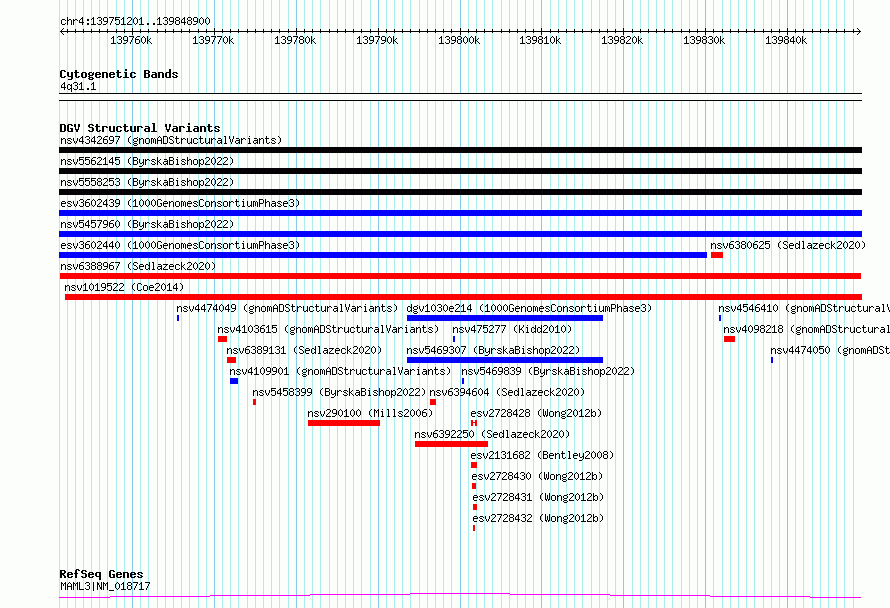This screenshot has width=890, height=608.
Task: Click nsv1019522 Coe2014 label
Action: pyautogui.click(x=124, y=287)
